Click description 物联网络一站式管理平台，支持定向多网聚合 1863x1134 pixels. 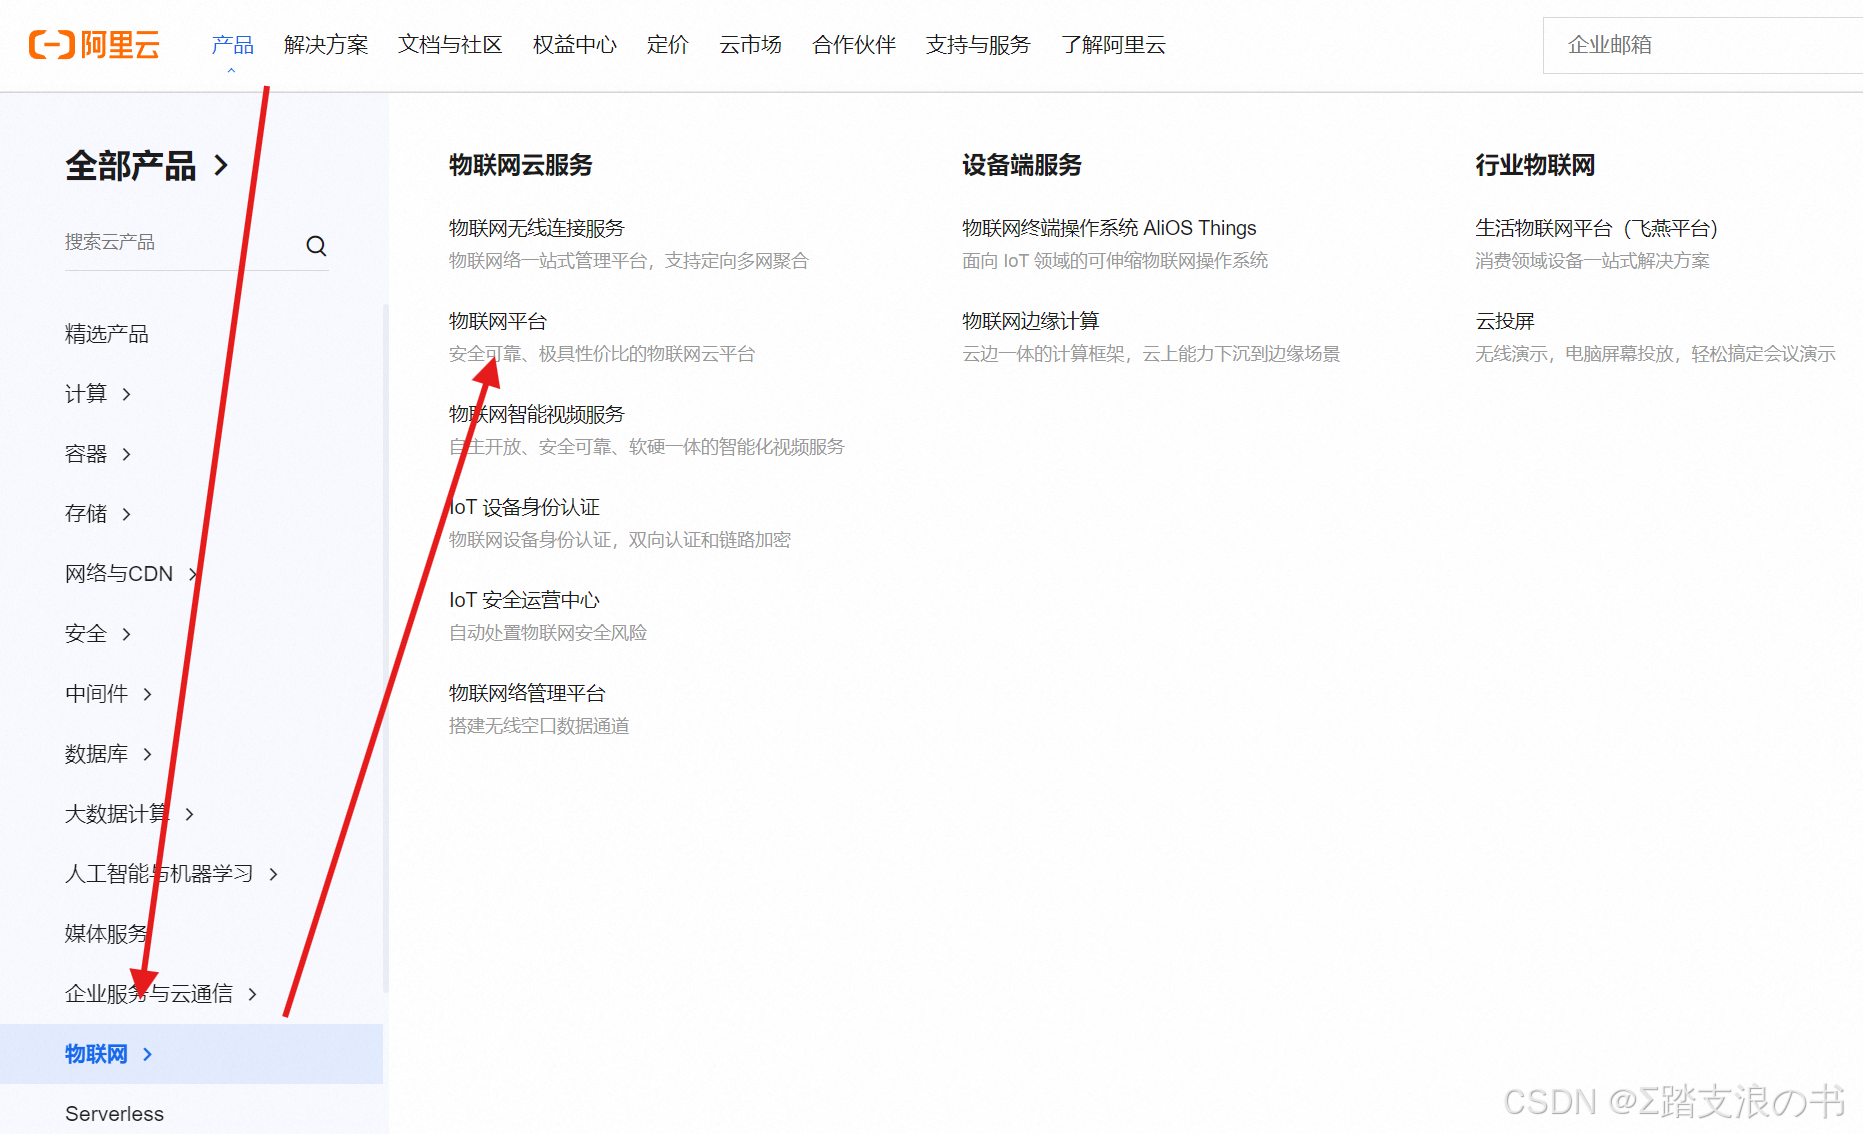629,261
